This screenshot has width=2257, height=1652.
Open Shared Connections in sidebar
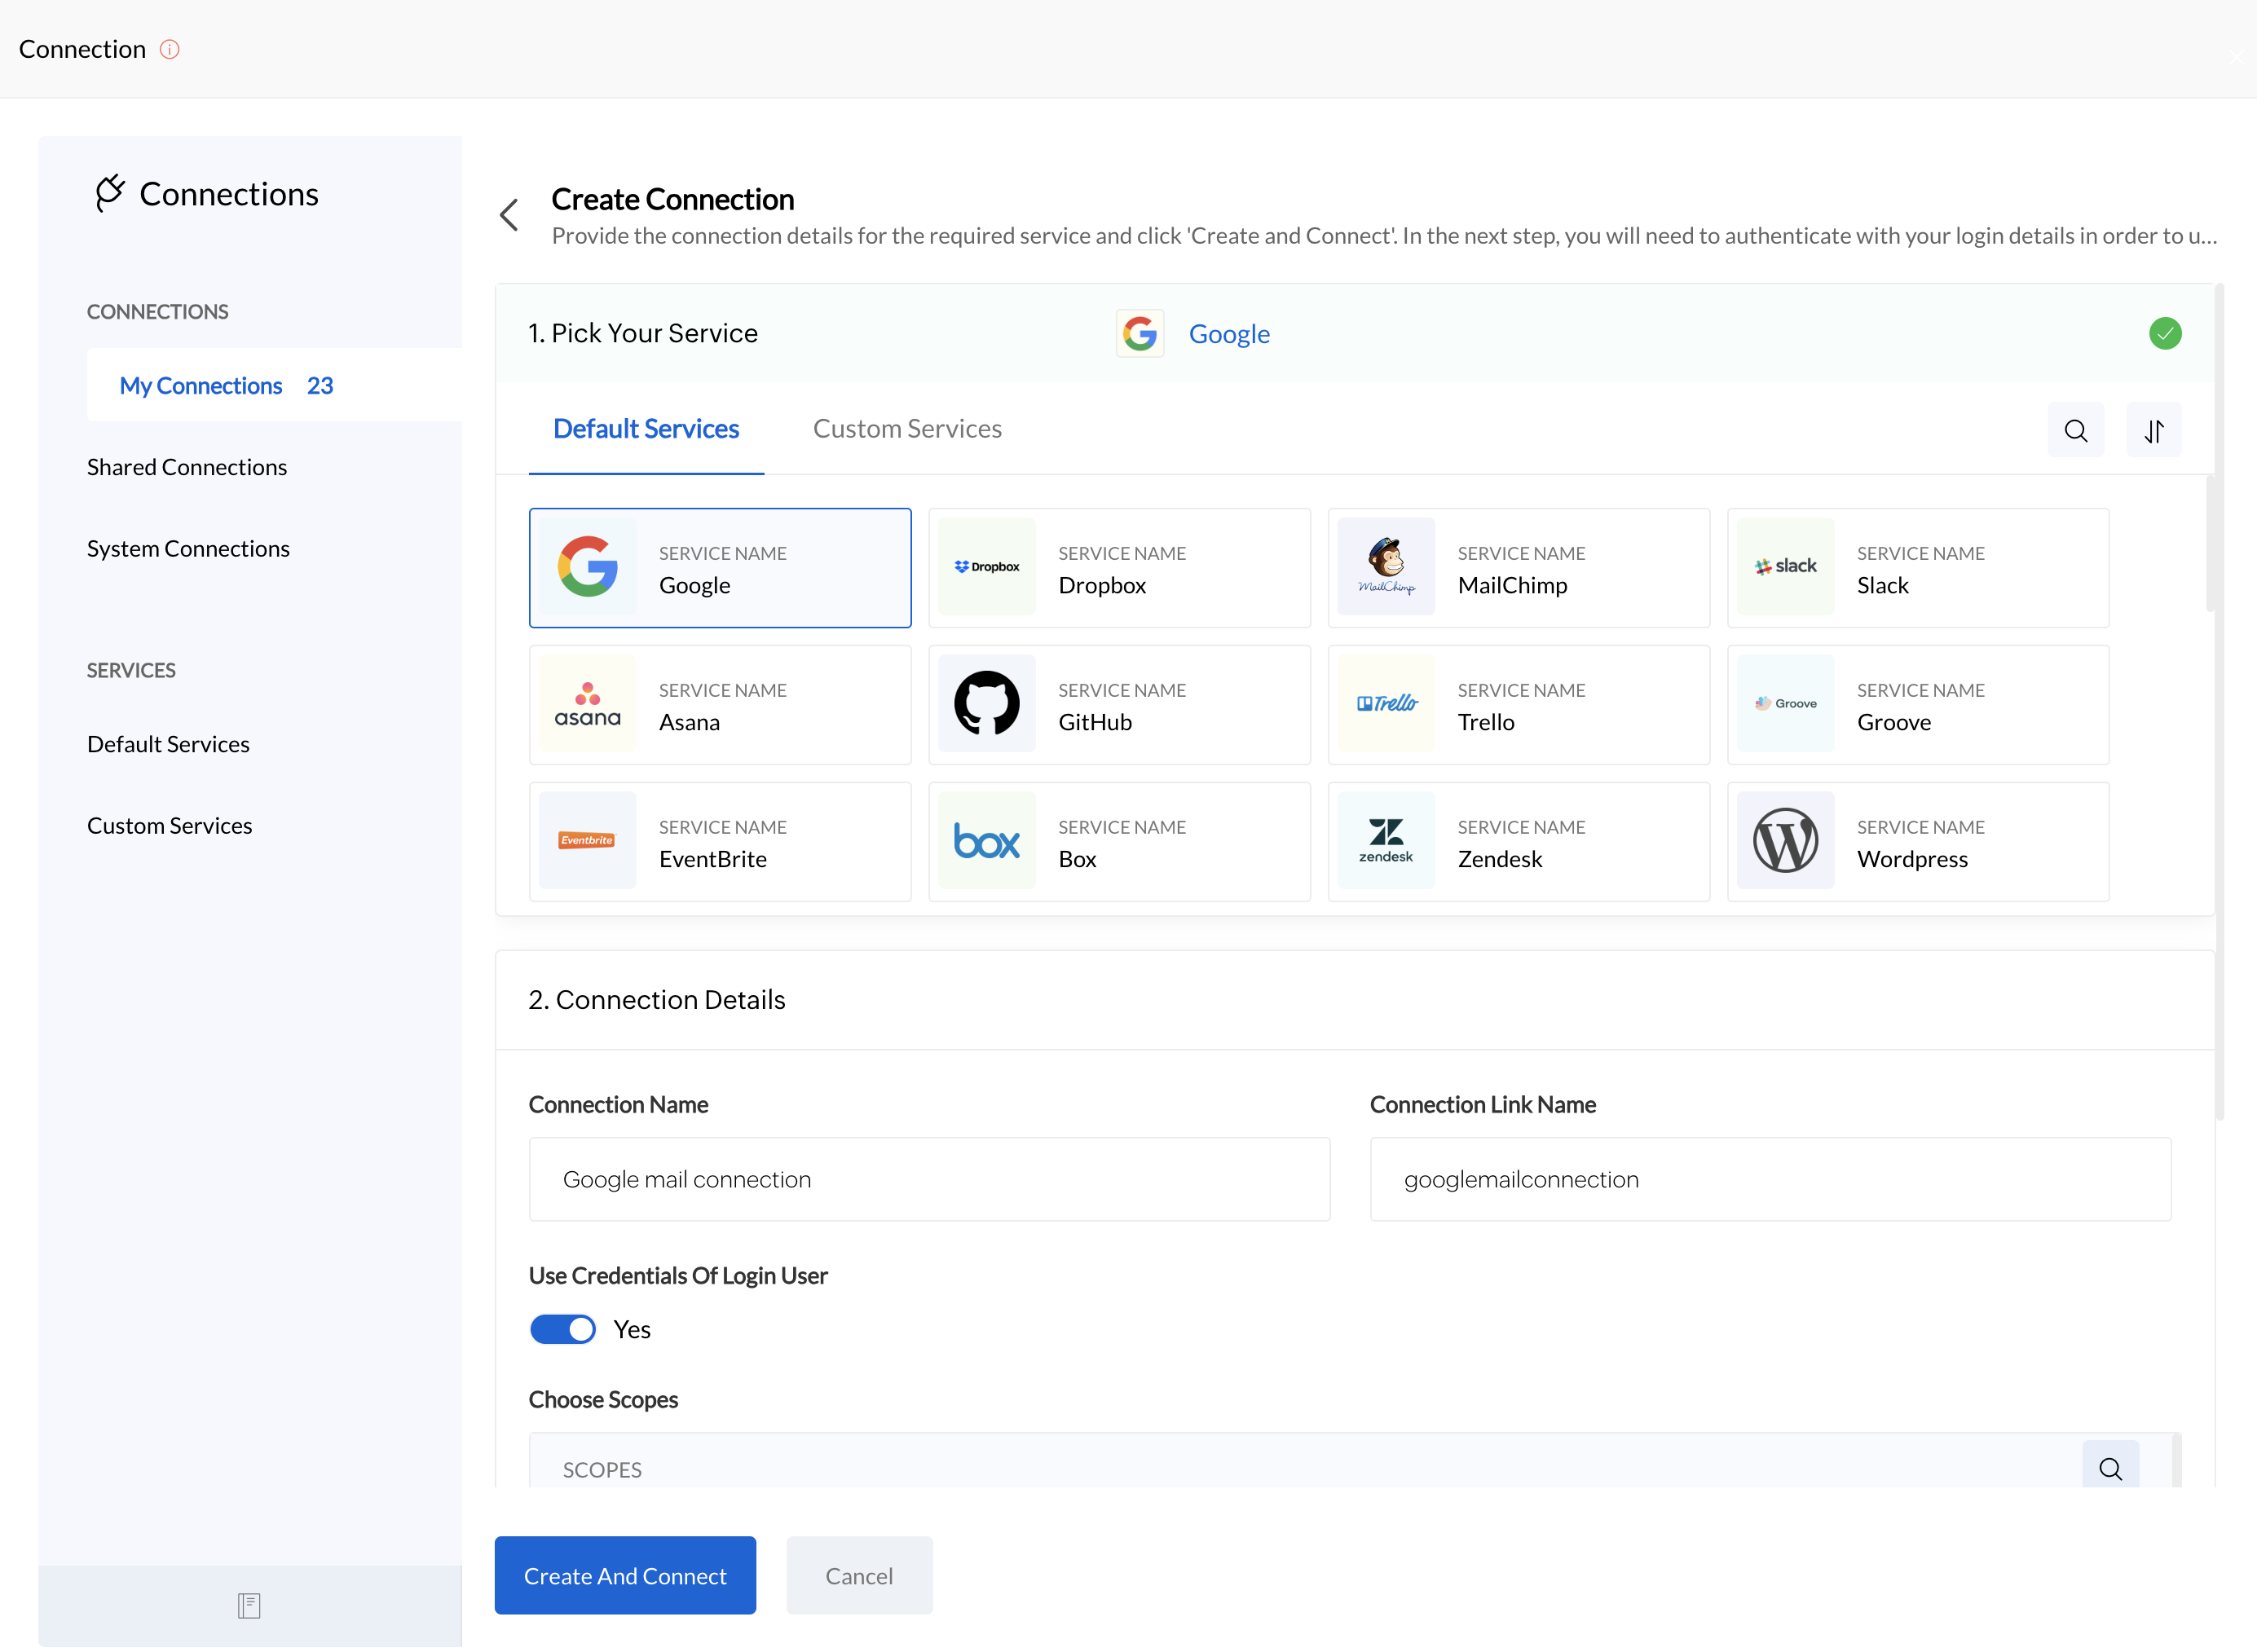pyautogui.click(x=187, y=467)
